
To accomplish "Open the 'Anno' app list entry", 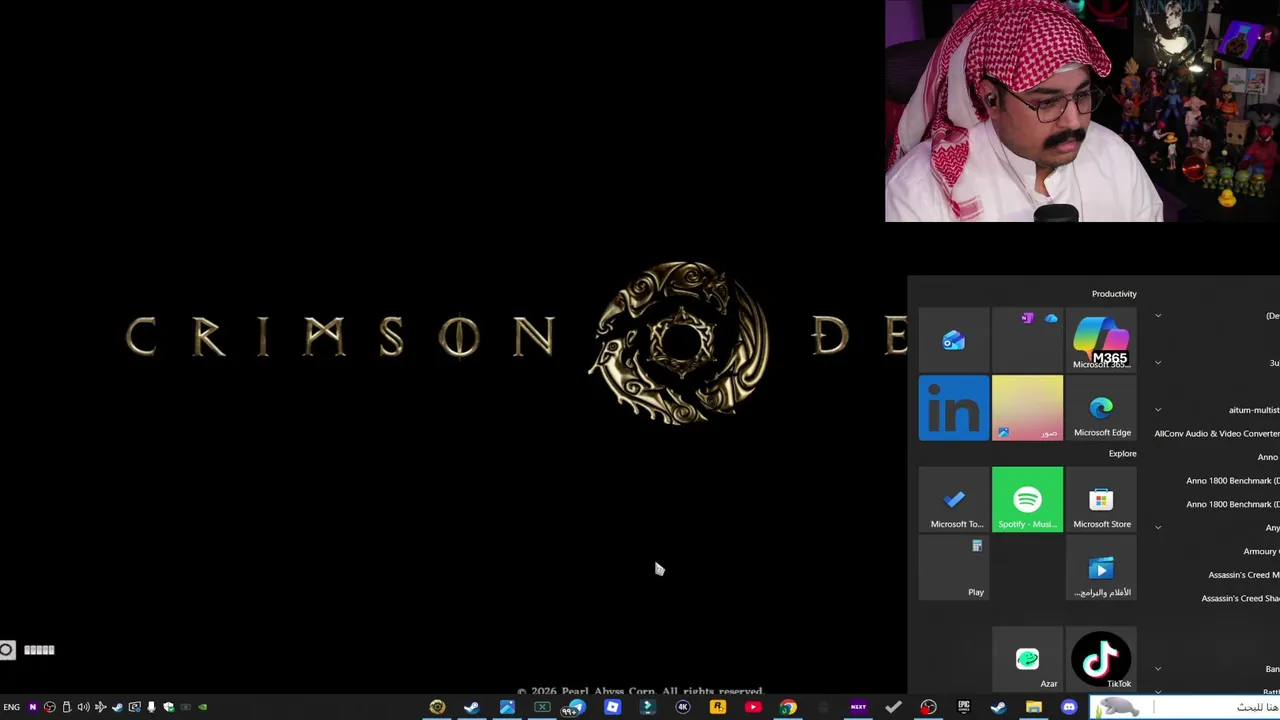I will coord(1268,457).
